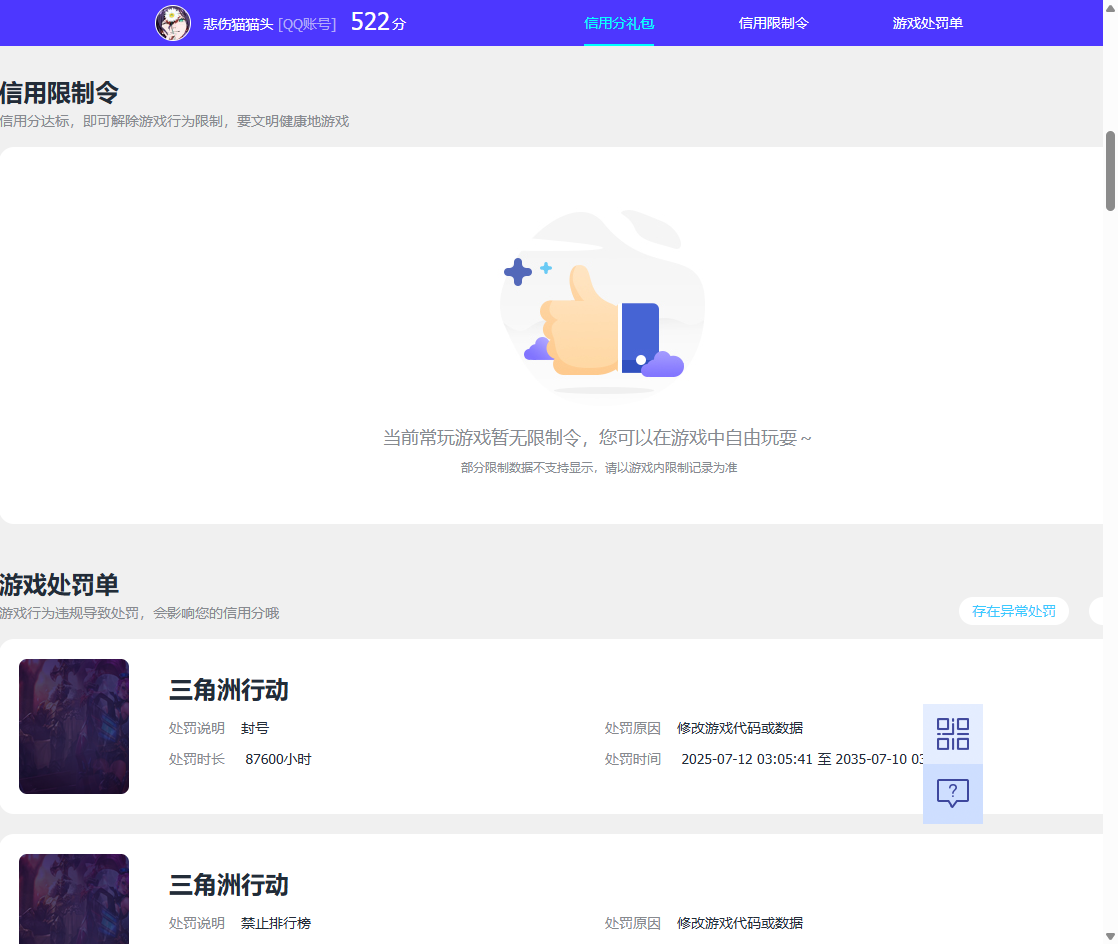
Task: Click the 游戏行为违规导致处罚 subtitle
Action: pyautogui.click(x=140, y=613)
